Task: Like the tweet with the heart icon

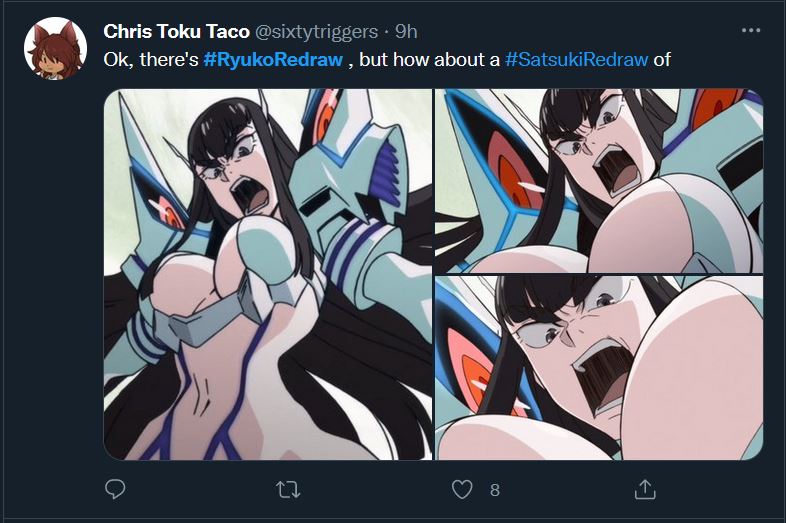Action: (x=462, y=489)
